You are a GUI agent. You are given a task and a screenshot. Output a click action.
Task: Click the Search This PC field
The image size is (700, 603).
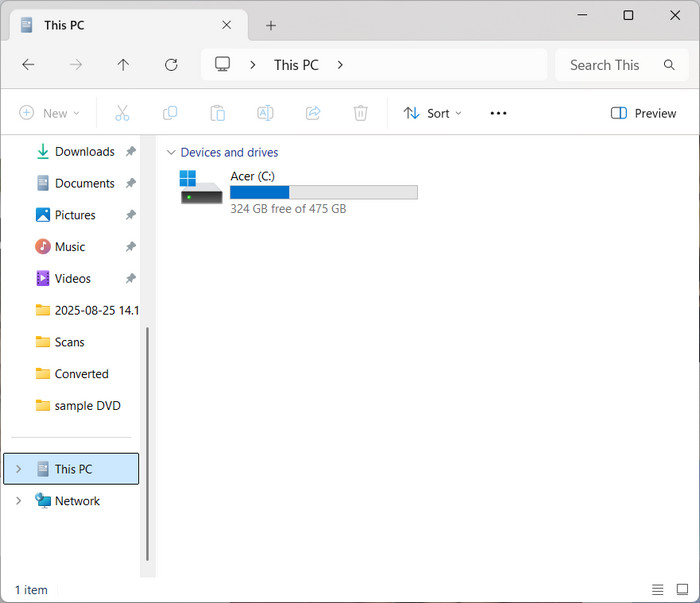coord(621,65)
